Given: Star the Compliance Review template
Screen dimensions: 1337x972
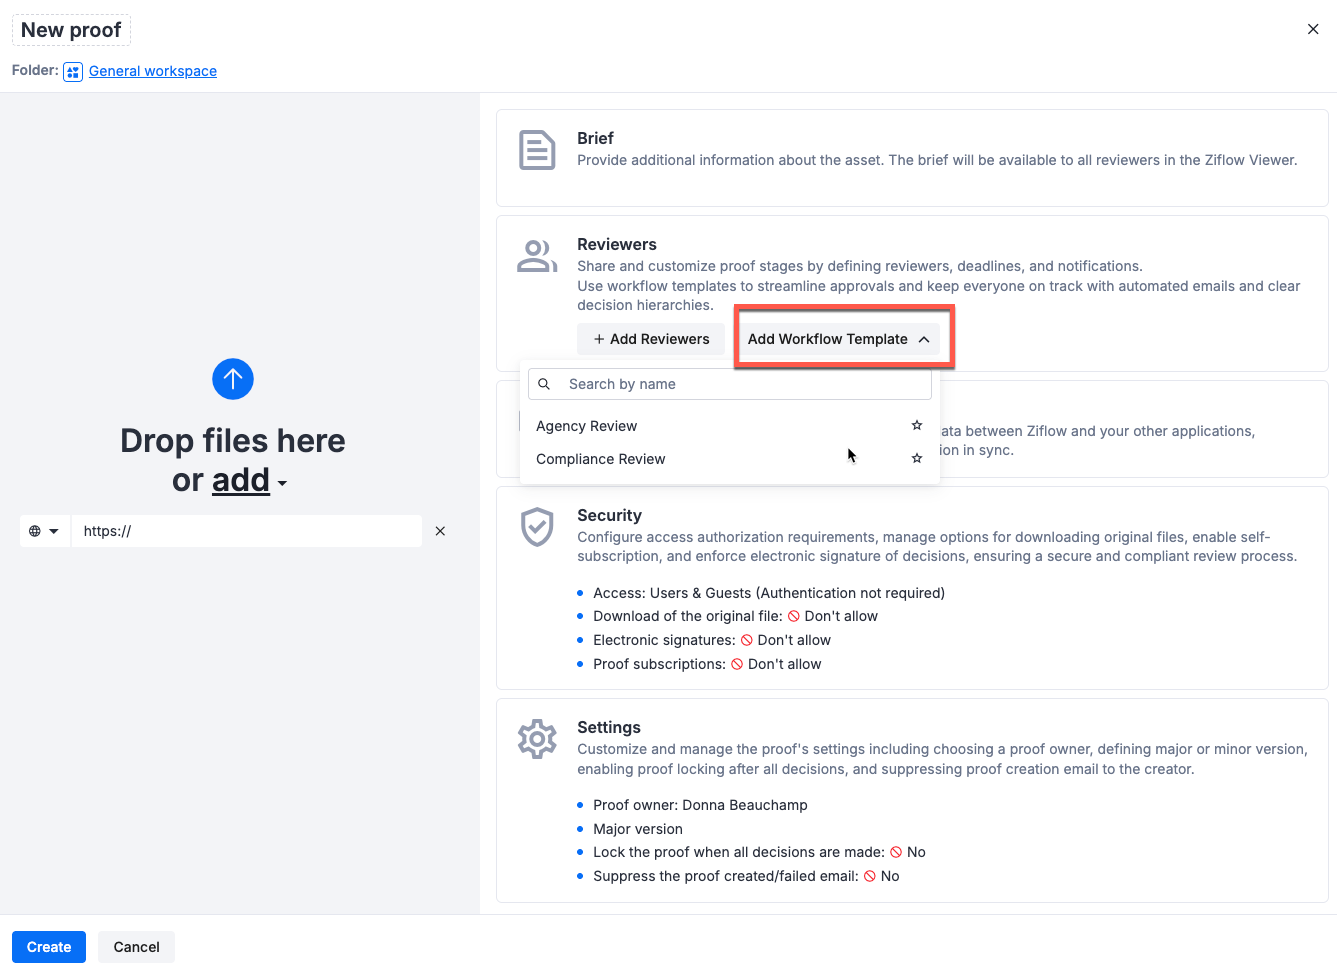Looking at the screenshot, I should point(917,458).
